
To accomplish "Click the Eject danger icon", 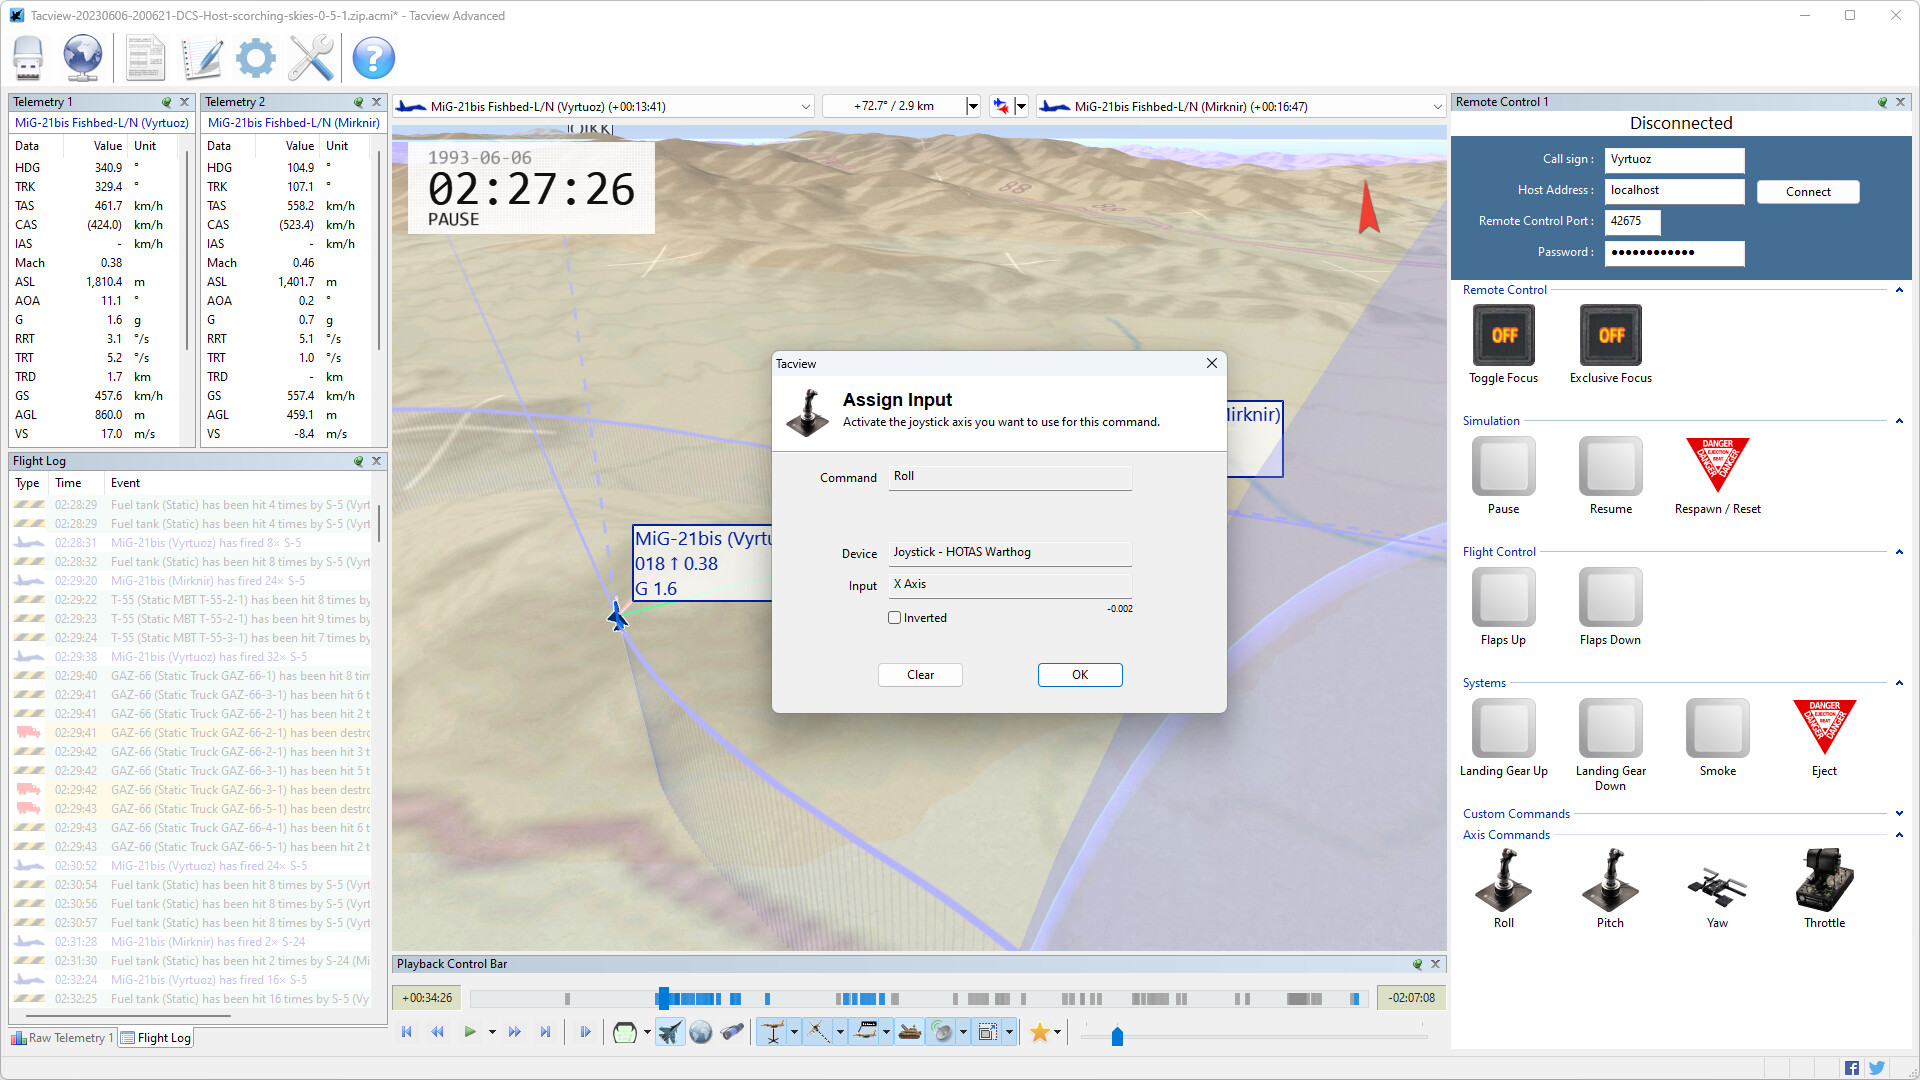I will pyautogui.click(x=1824, y=727).
